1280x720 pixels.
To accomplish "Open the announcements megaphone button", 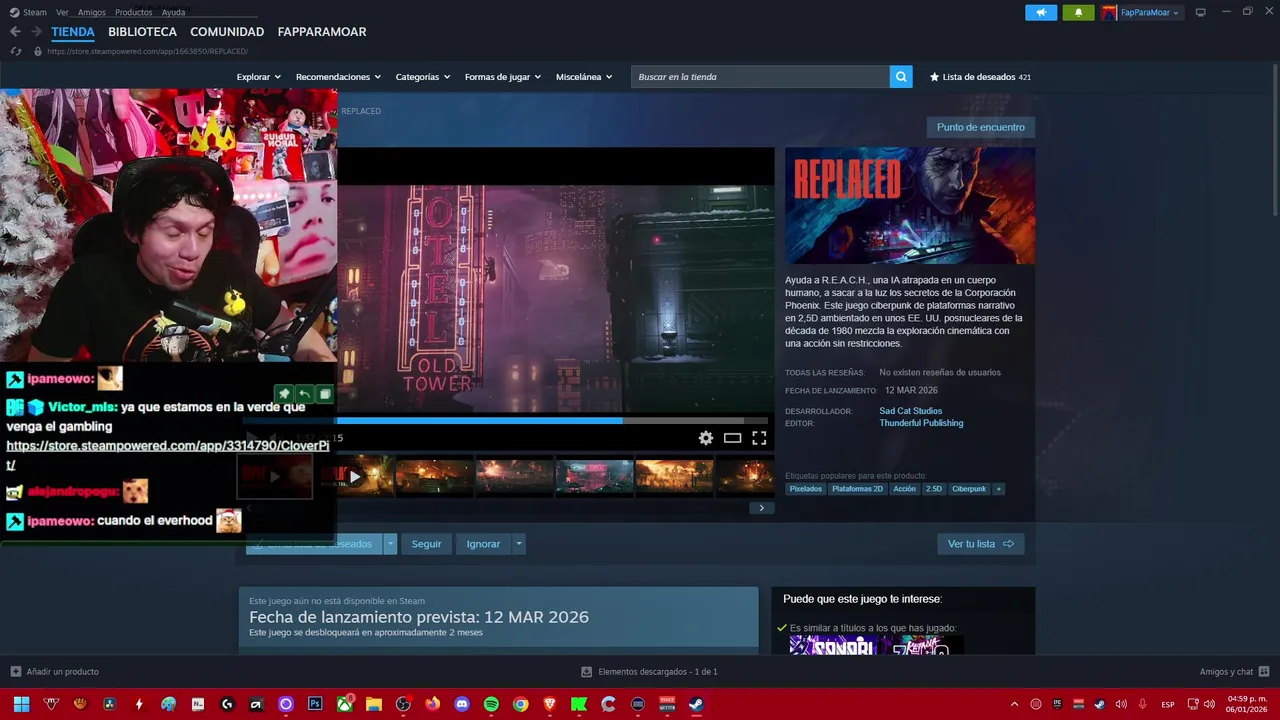I will [x=1041, y=12].
